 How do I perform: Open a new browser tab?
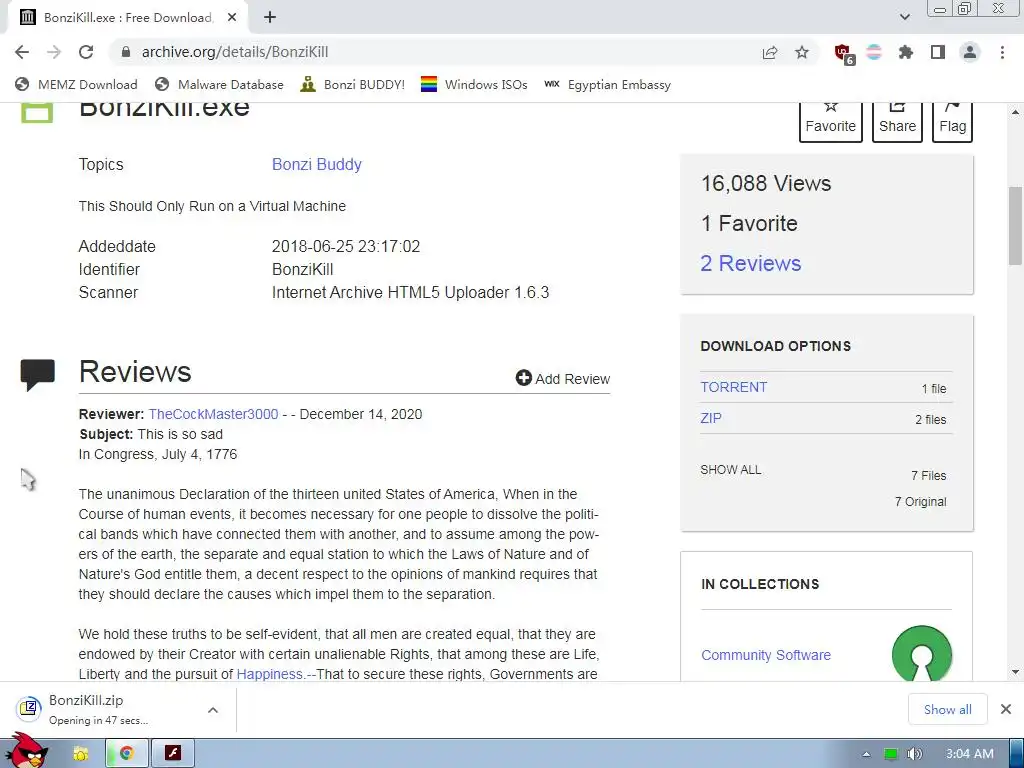tap(270, 18)
